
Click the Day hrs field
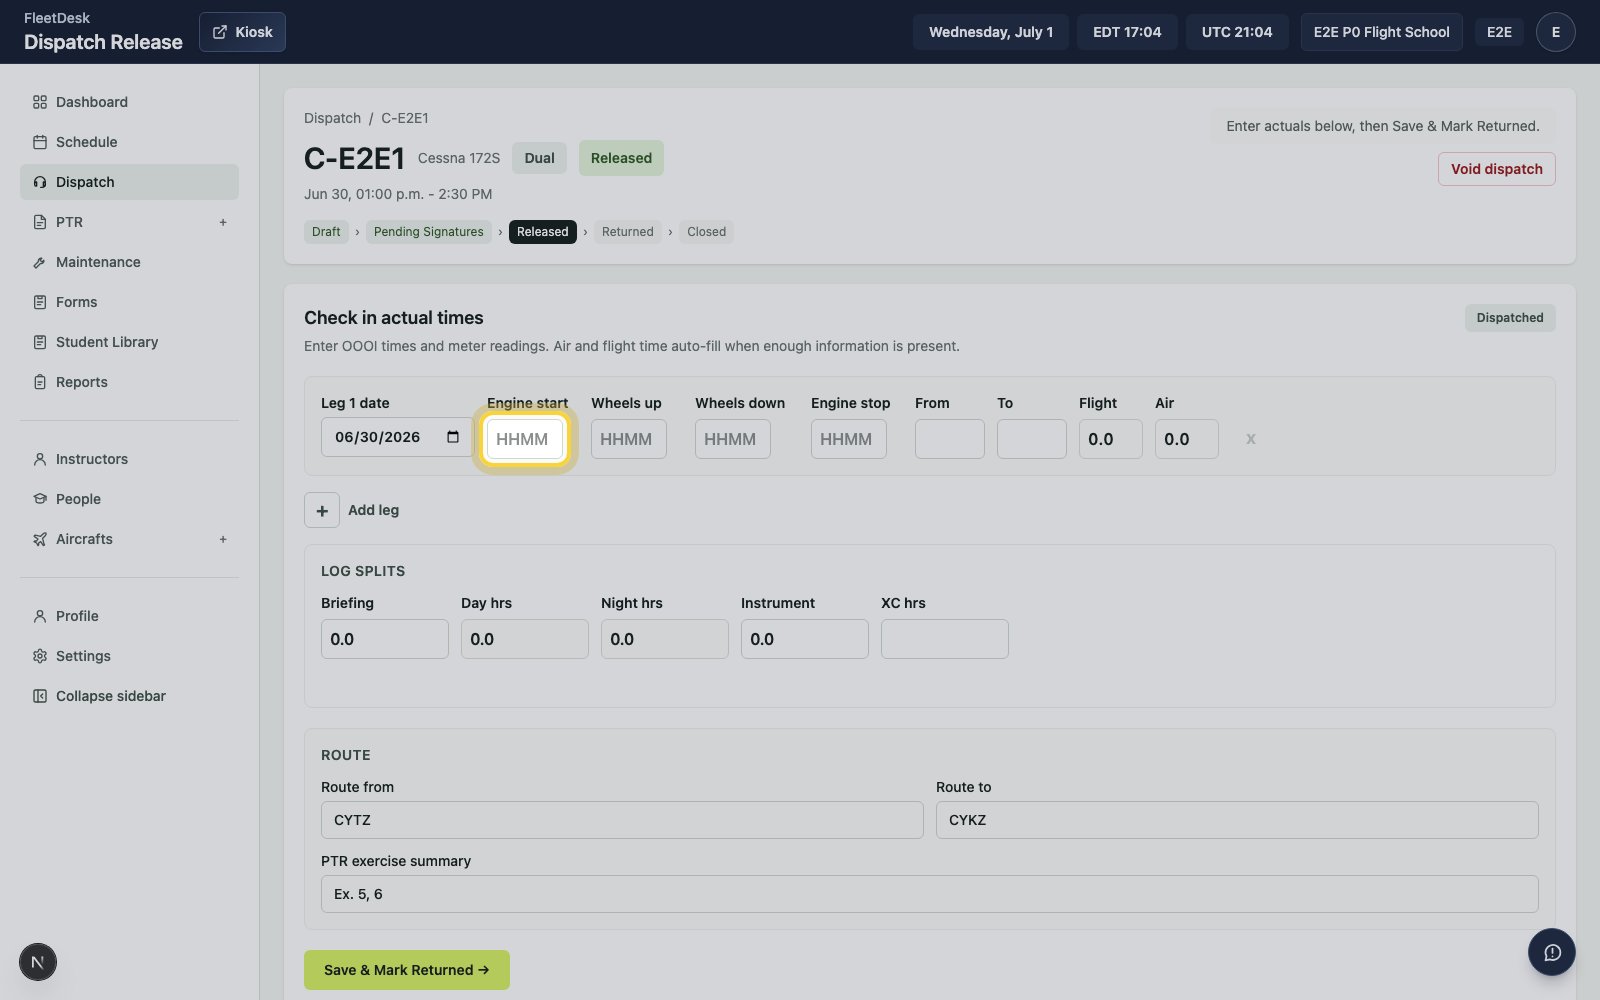click(x=525, y=639)
